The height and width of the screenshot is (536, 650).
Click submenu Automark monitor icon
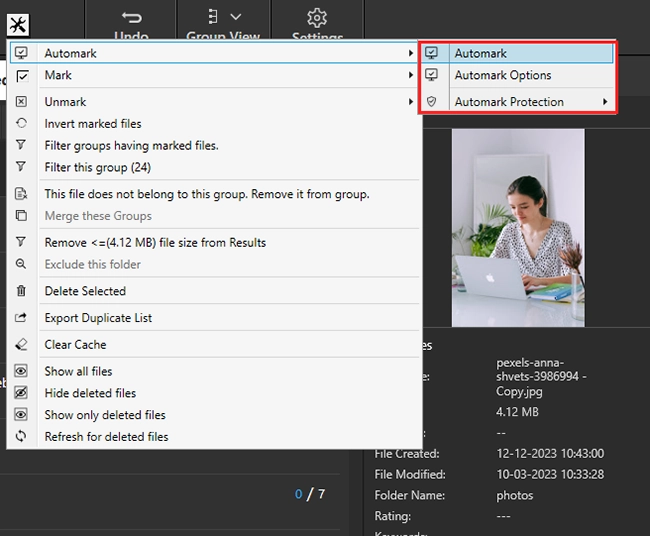pos(432,53)
